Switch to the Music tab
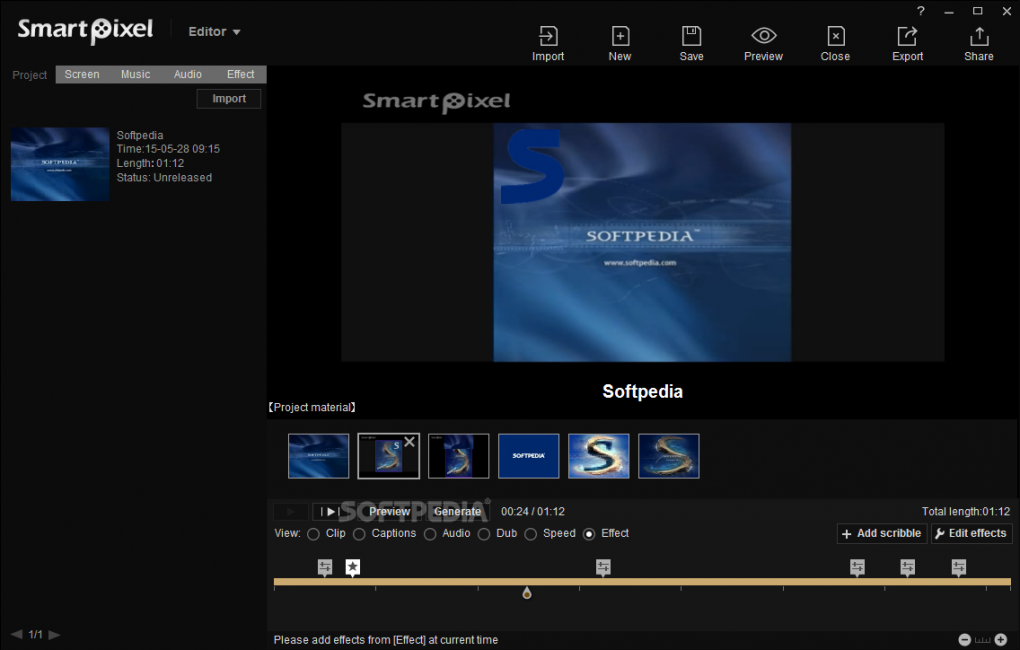 point(135,74)
